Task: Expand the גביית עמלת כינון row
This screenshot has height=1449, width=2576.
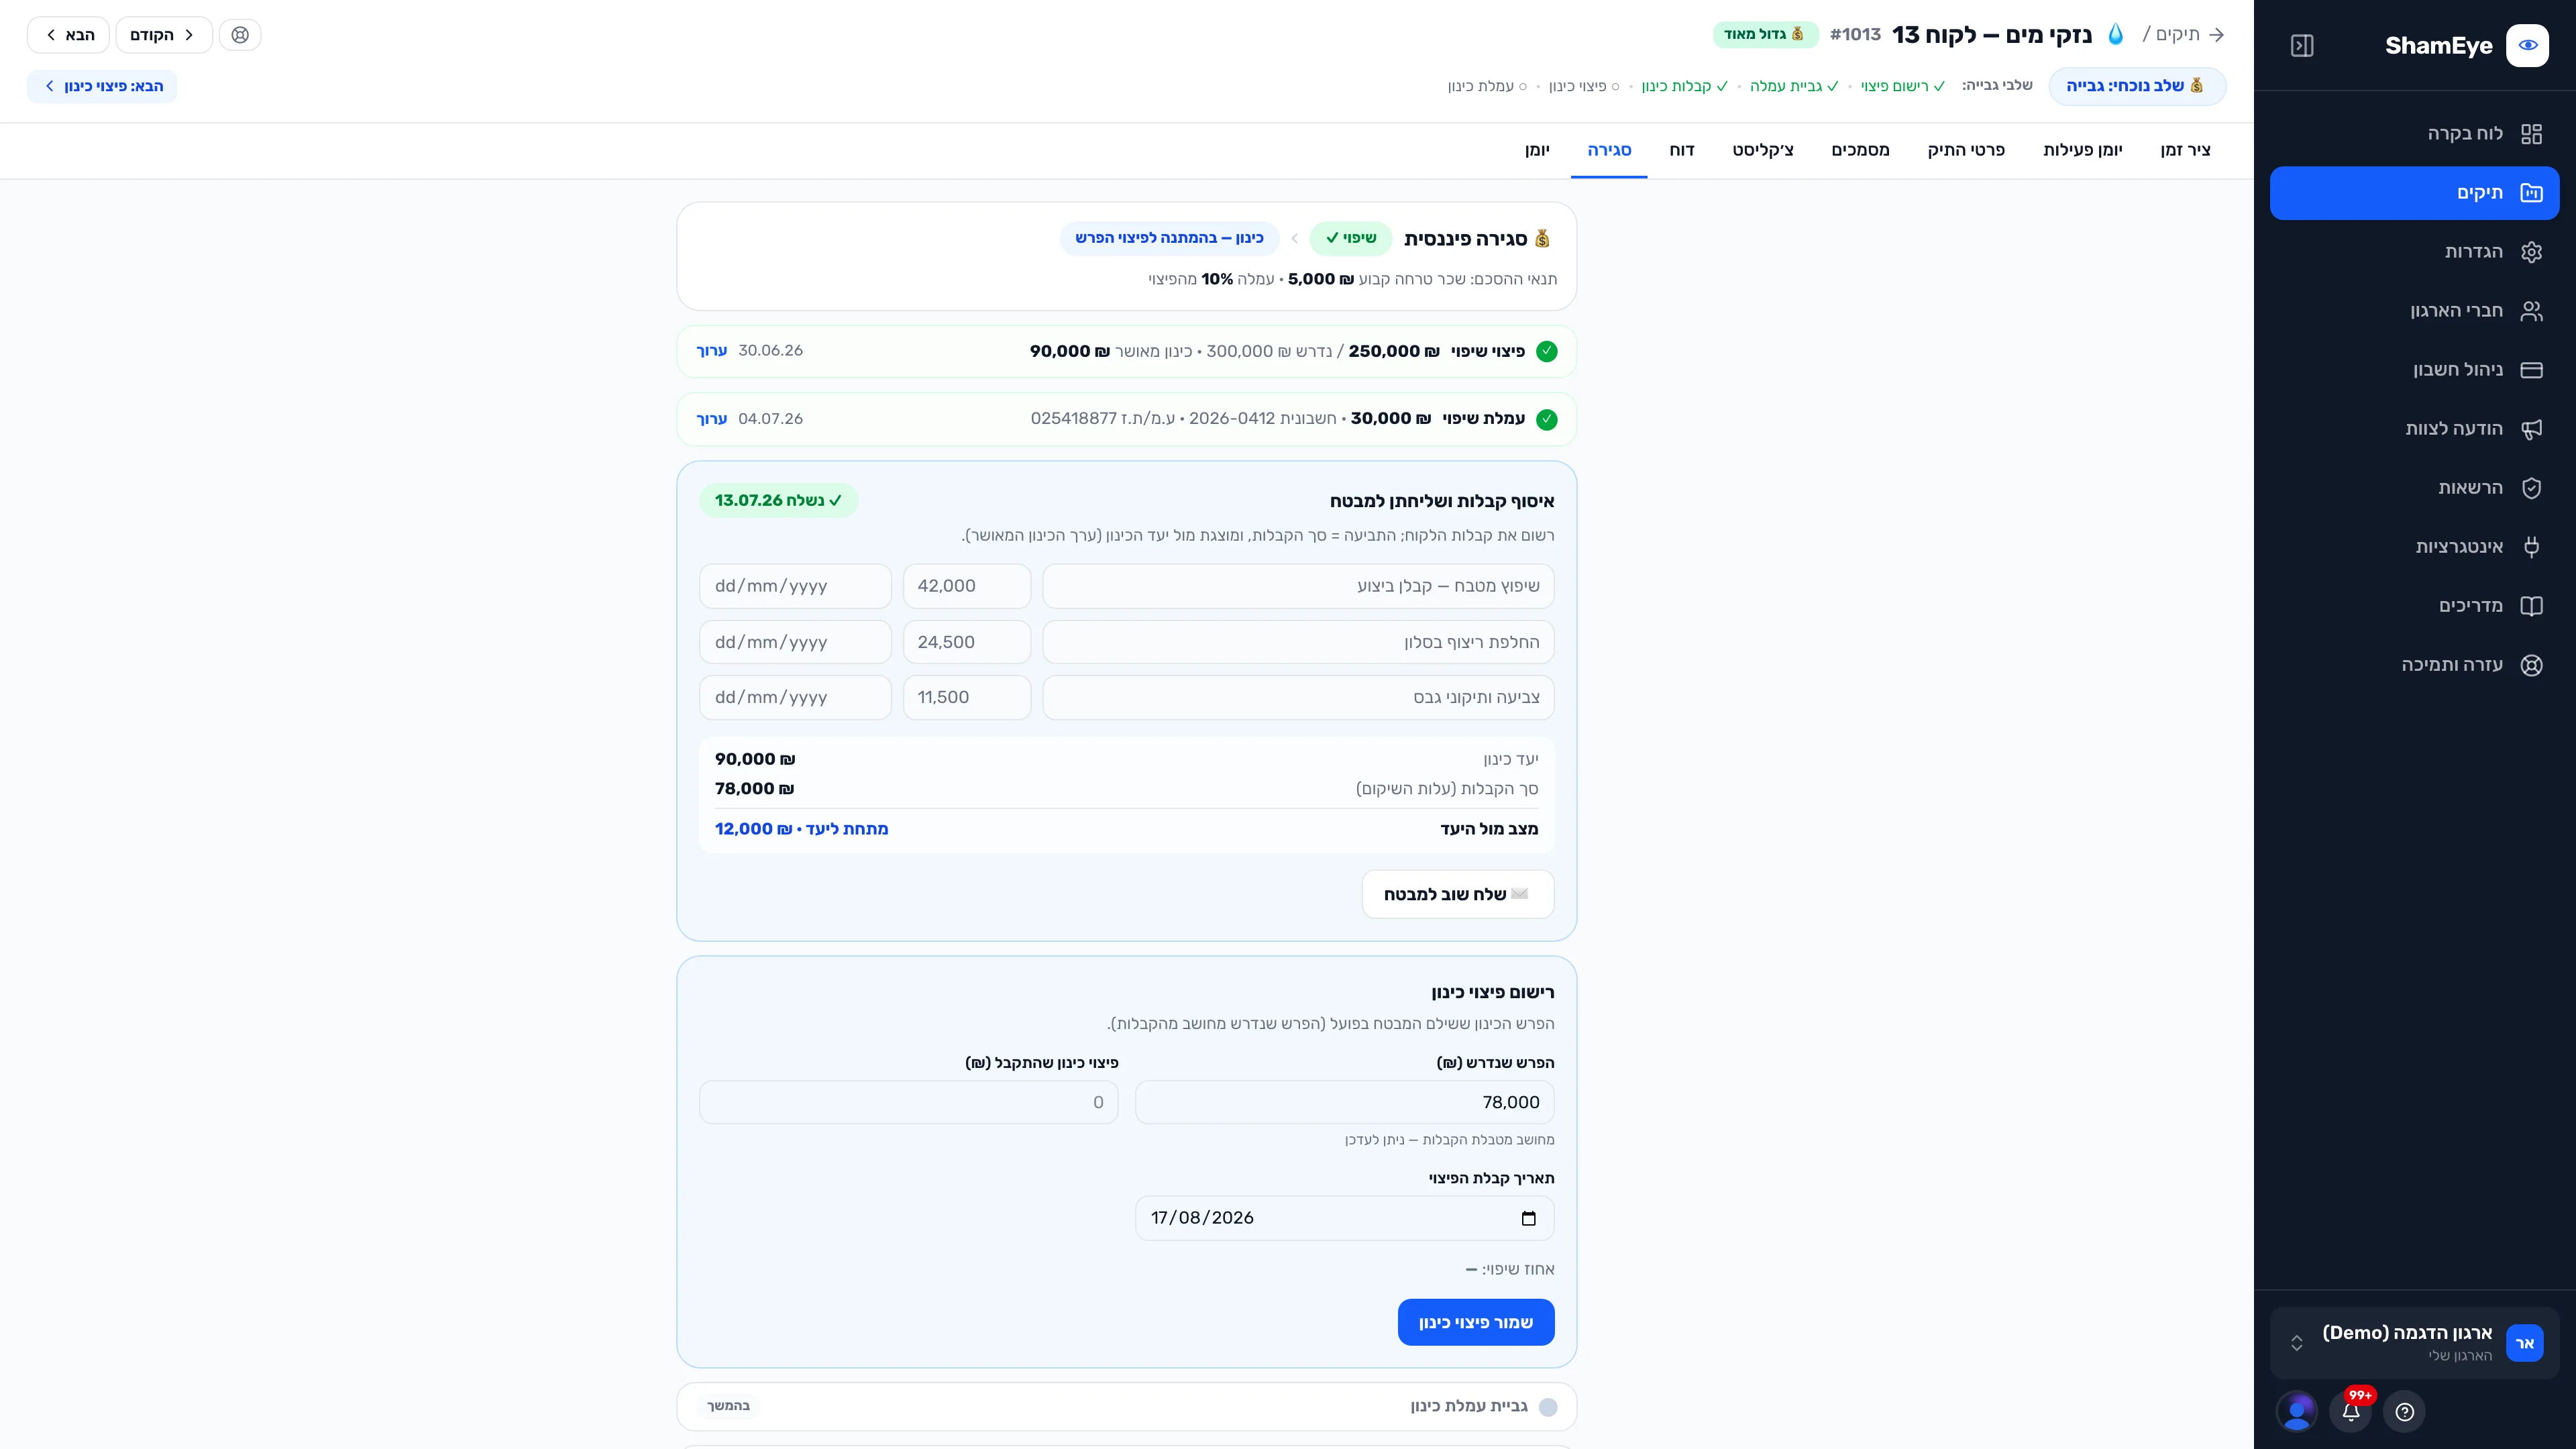Action: (x=1127, y=1406)
